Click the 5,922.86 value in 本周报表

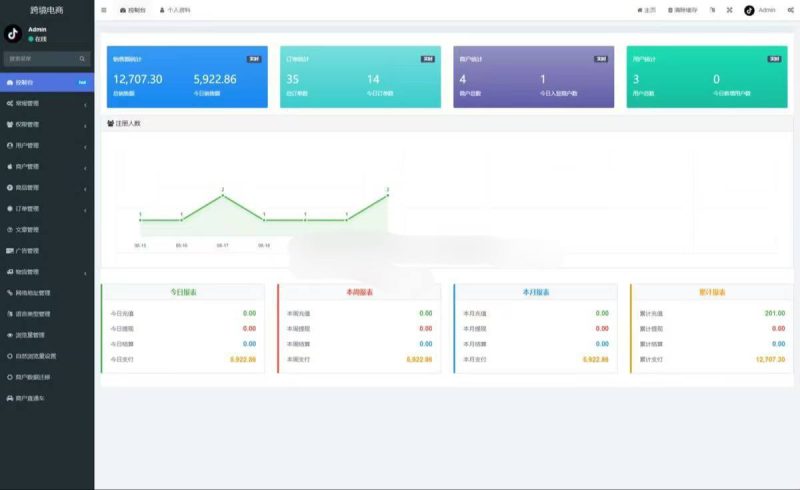419,360
